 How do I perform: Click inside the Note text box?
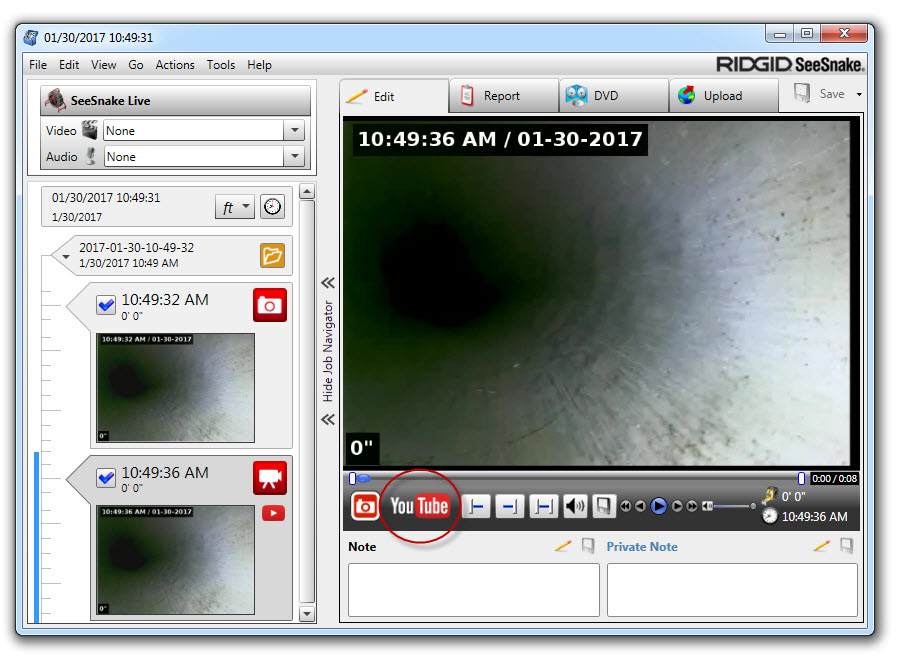(474, 590)
